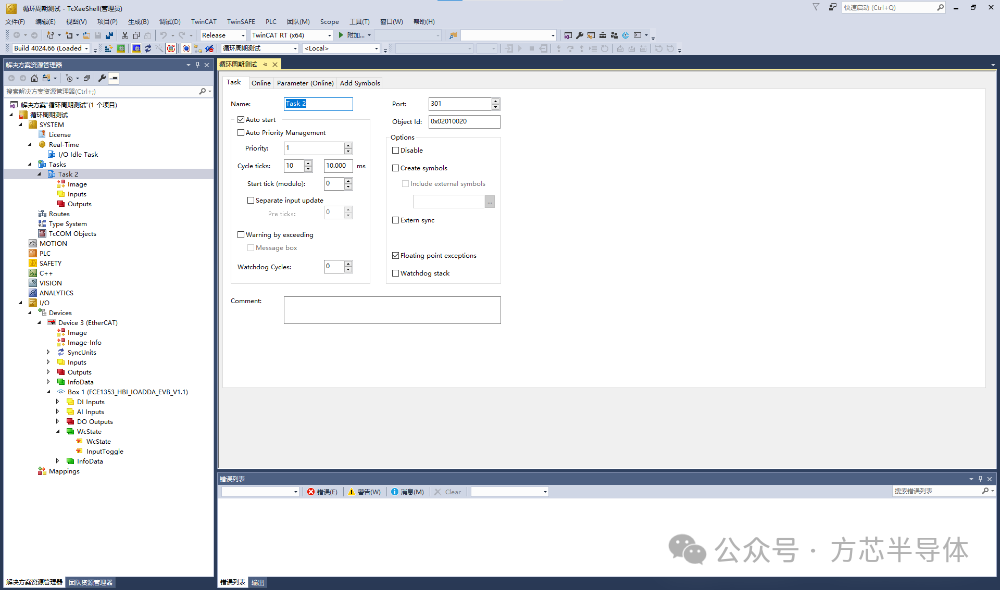This screenshot has height=590, width=1000.
Task: Click the Collapse All icon in Solution Explorer
Action: click(87, 78)
